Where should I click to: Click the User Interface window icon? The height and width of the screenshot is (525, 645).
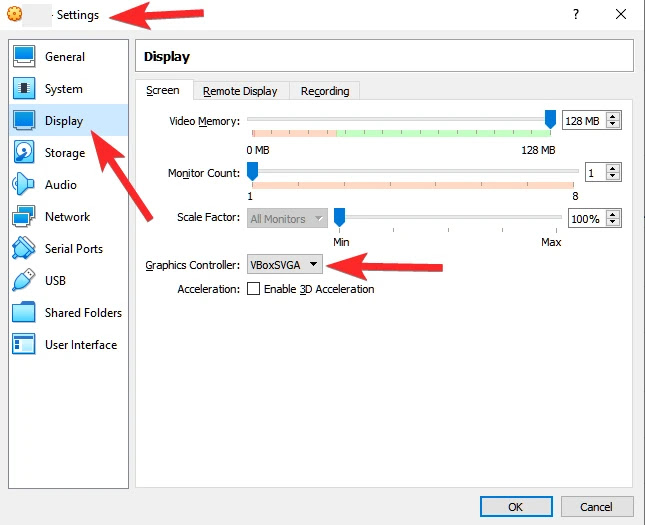coord(23,344)
